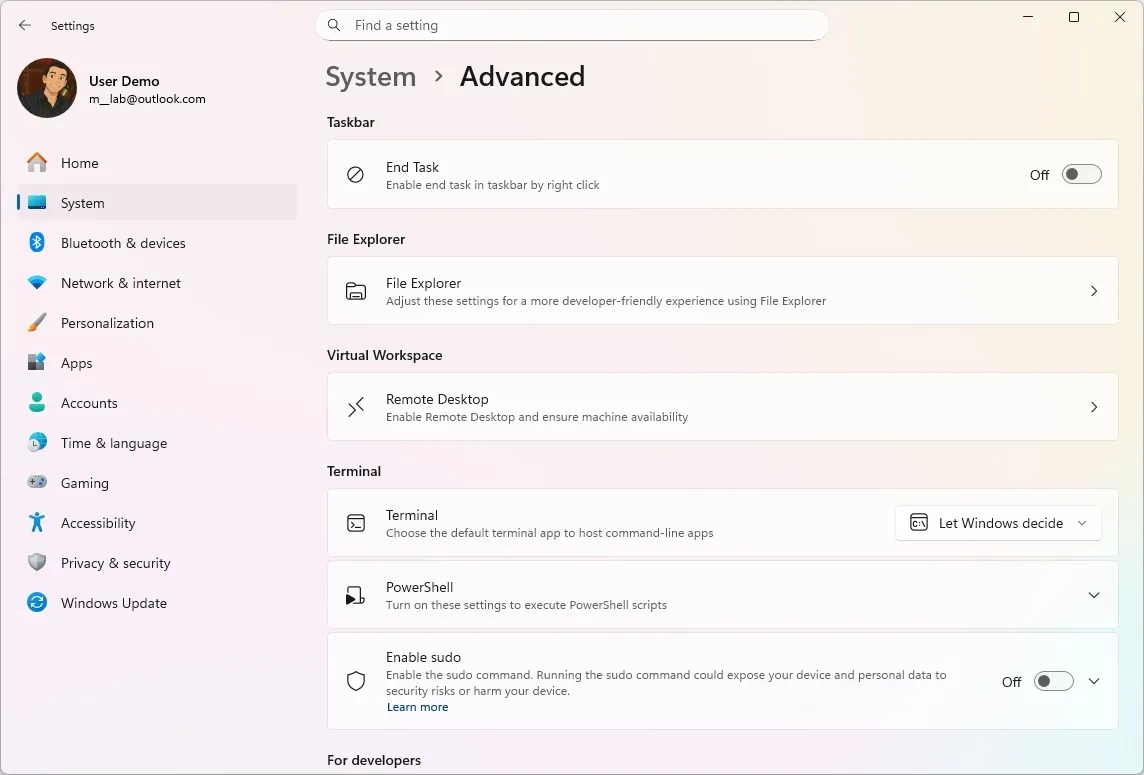Switch to Personalization settings
The height and width of the screenshot is (775, 1144).
107,323
